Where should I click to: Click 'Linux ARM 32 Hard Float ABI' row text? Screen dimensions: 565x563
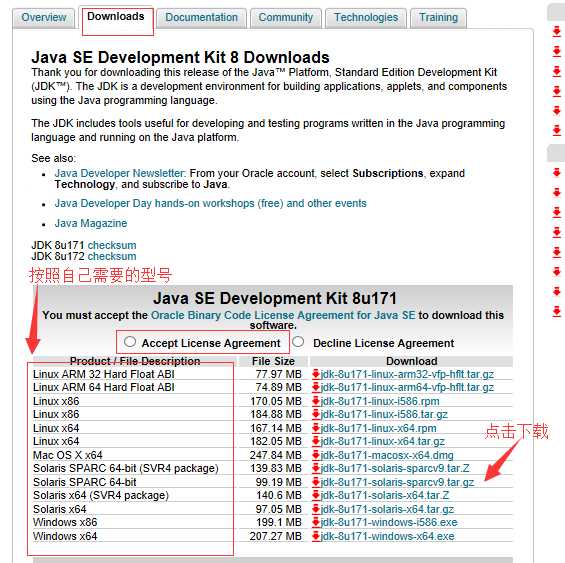[x=104, y=374]
